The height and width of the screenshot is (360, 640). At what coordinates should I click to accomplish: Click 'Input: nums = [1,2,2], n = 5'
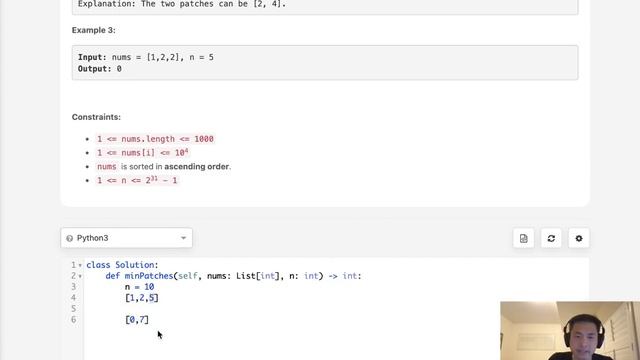146,57
